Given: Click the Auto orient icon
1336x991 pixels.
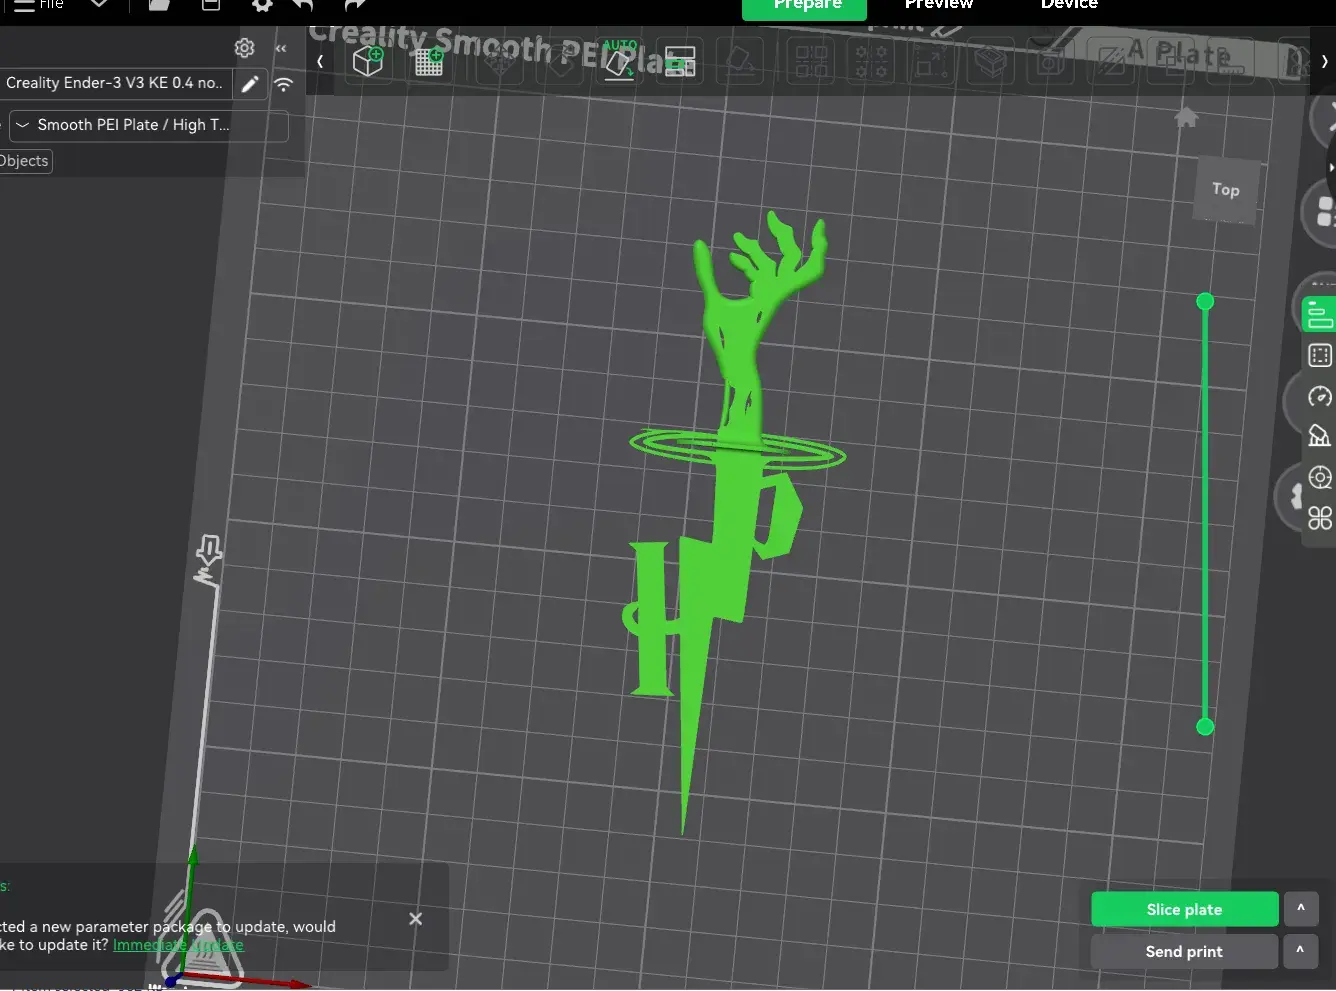Looking at the screenshot, I should pyautogui.click(x=619, y=61).
